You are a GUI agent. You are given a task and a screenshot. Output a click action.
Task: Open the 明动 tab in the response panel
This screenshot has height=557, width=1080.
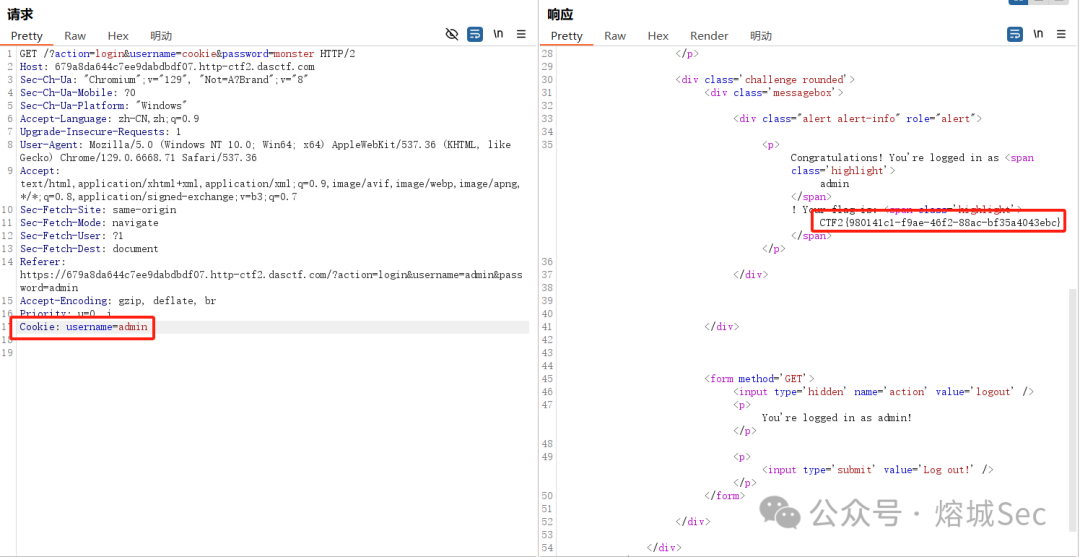coord(761,36)
